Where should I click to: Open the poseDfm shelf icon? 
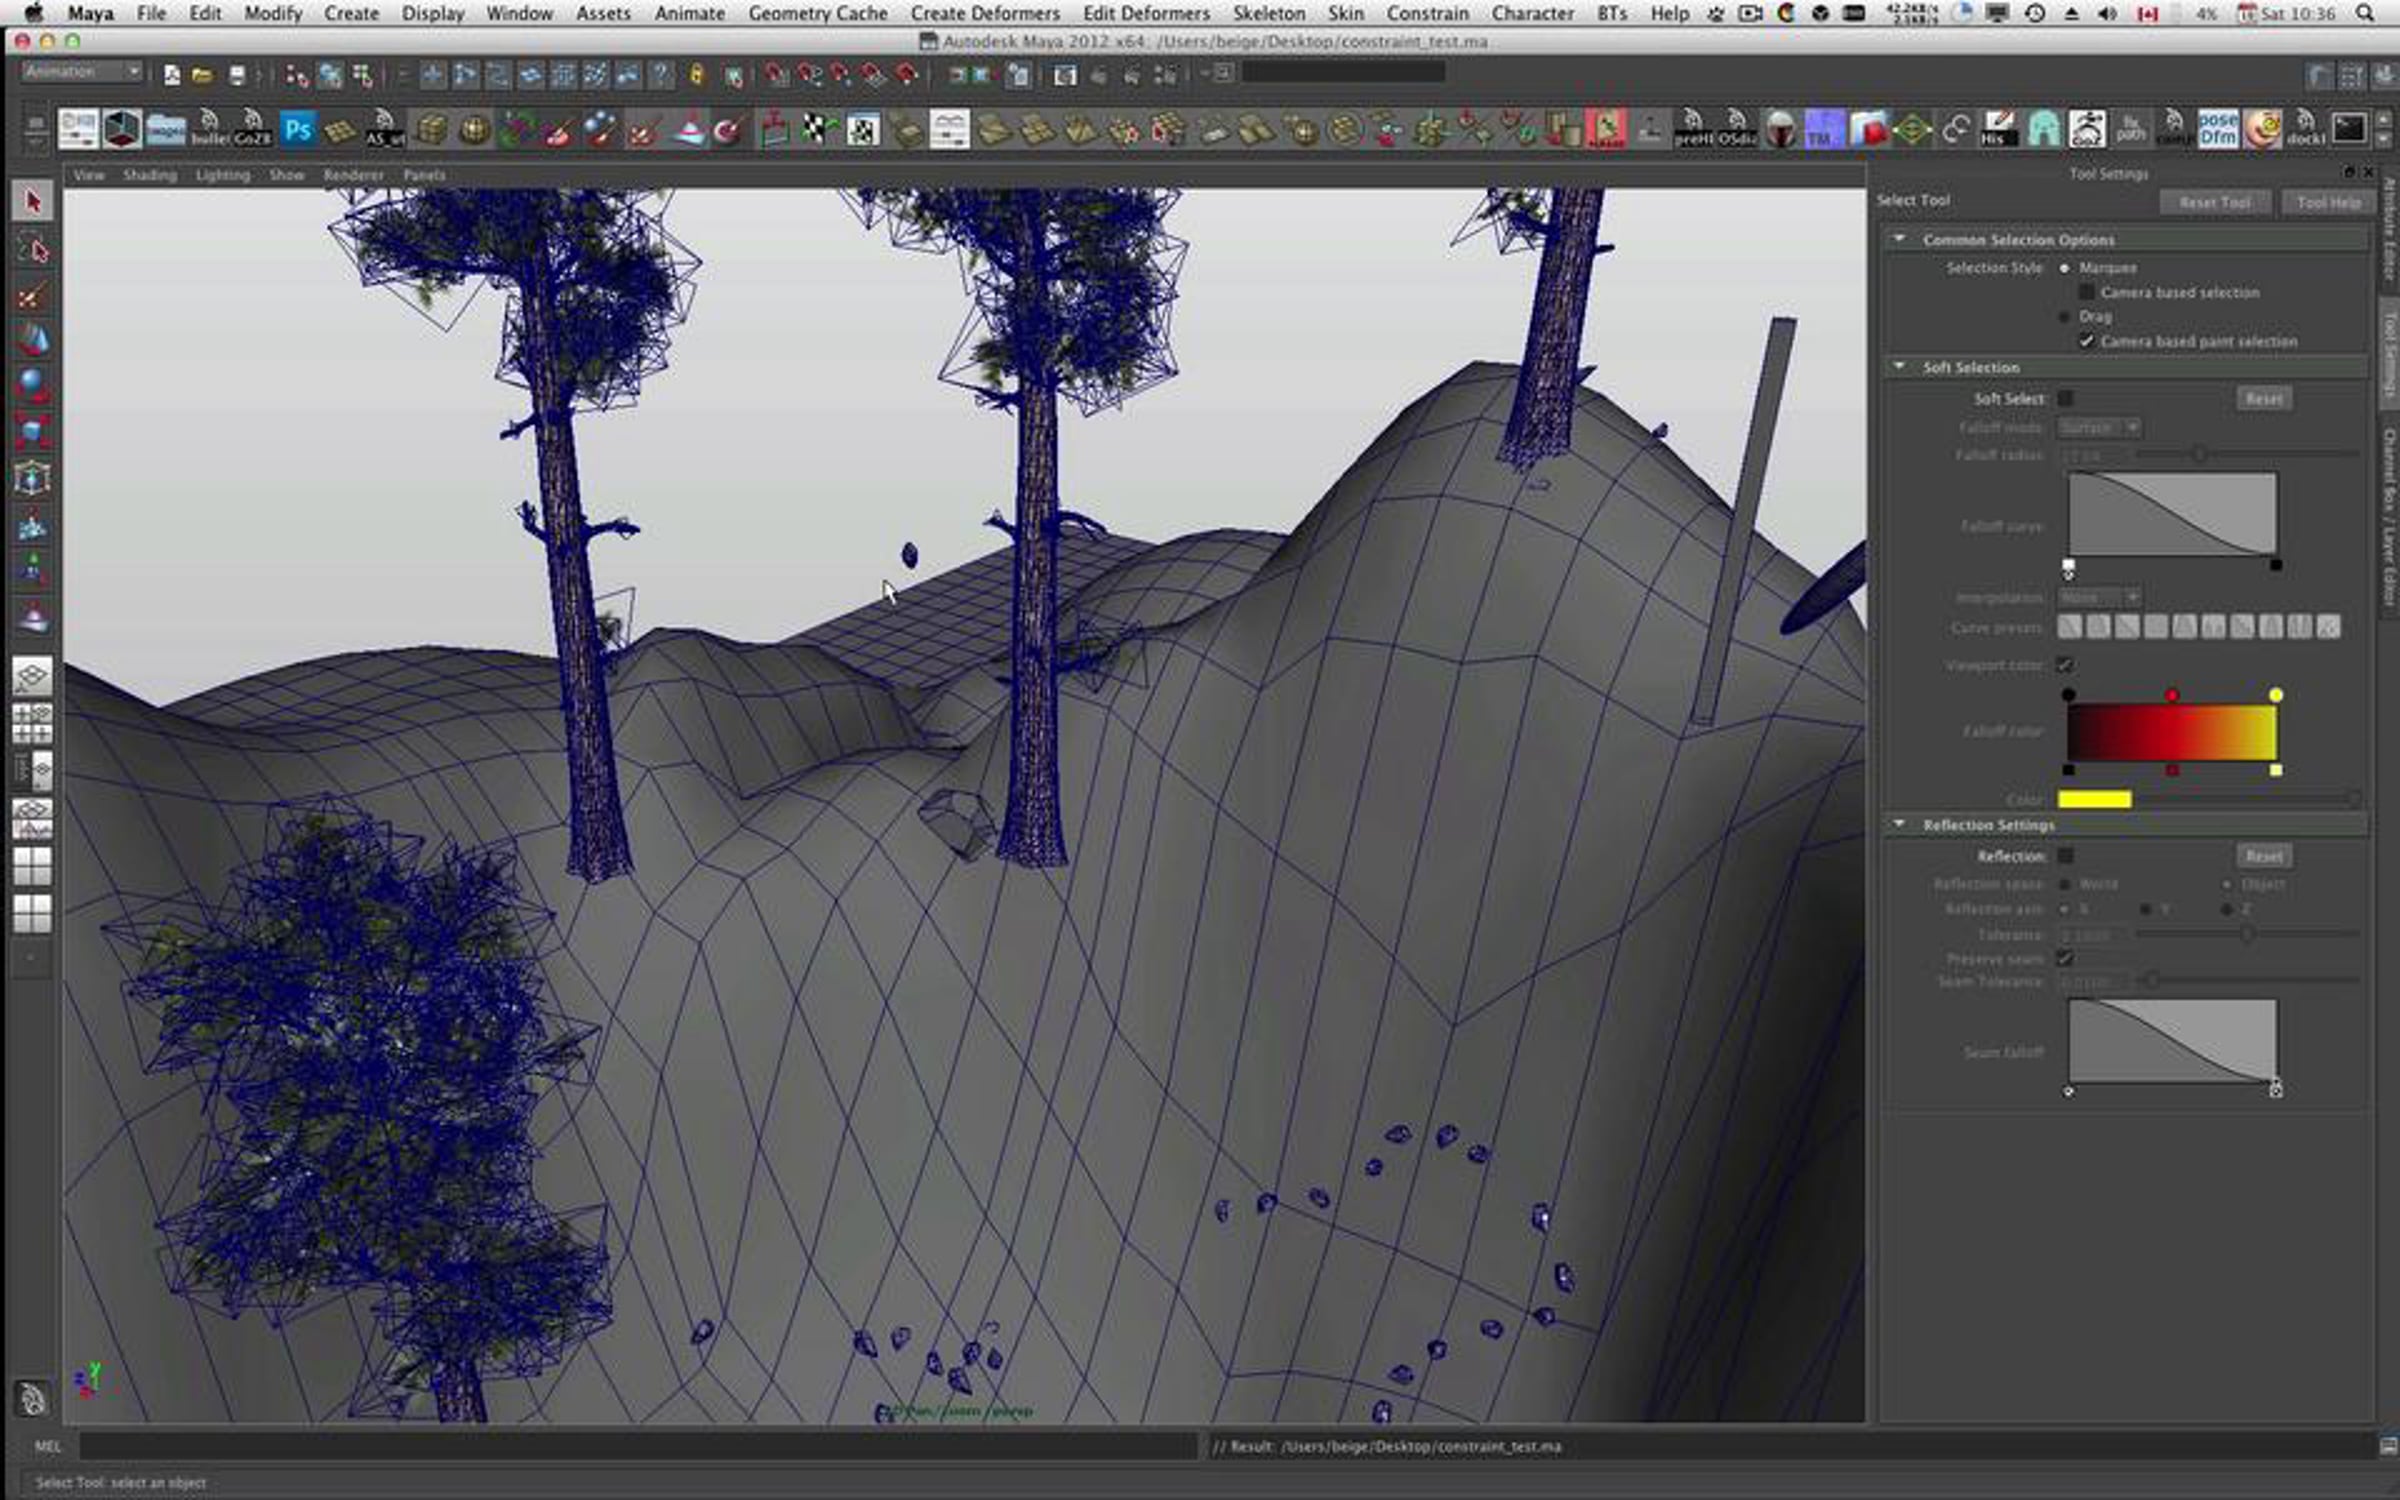coord(2217,130)
